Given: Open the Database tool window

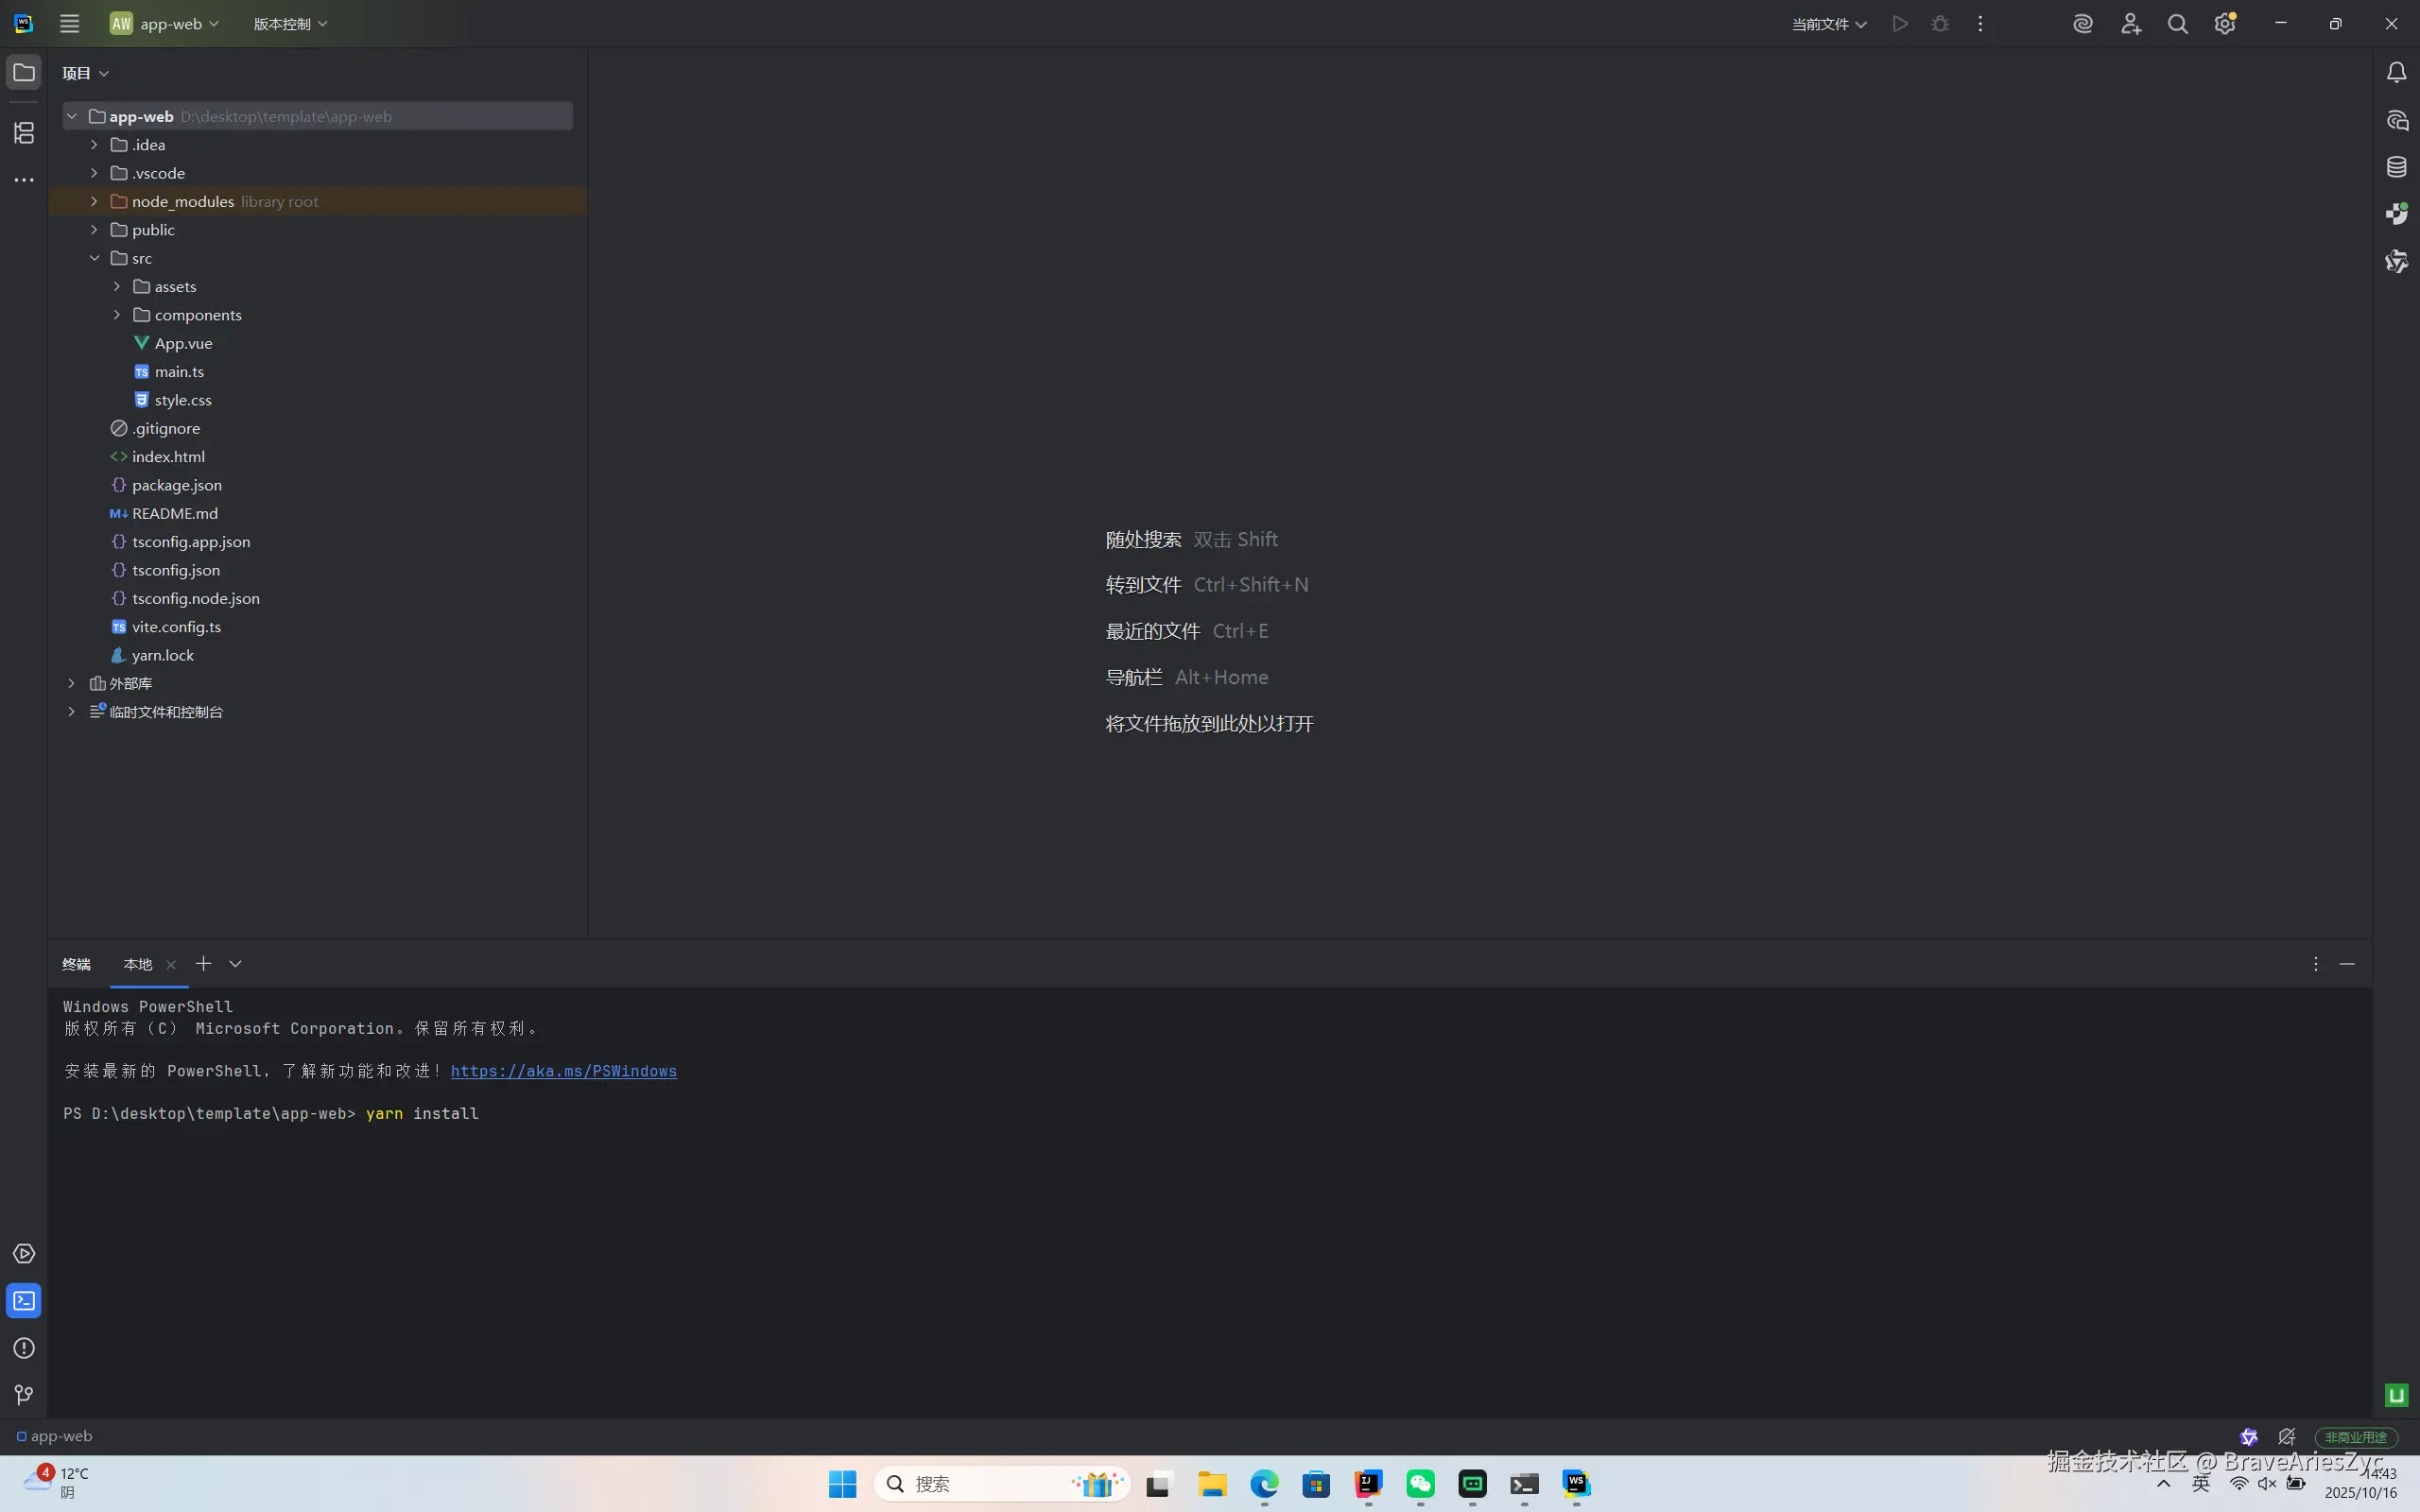Looking at the screenshot, I should click(x=2396, y=167).
